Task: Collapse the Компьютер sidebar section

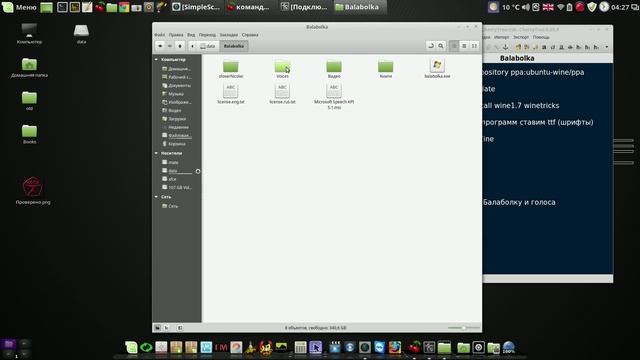Action: 156,60
